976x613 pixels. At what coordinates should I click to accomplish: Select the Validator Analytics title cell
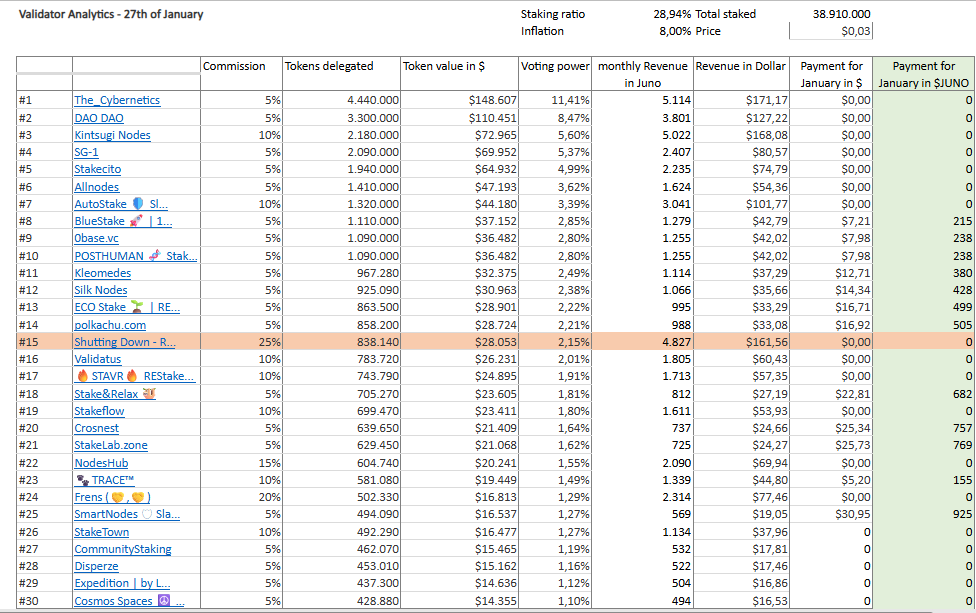pyautogui.click(x=111, y=14)
